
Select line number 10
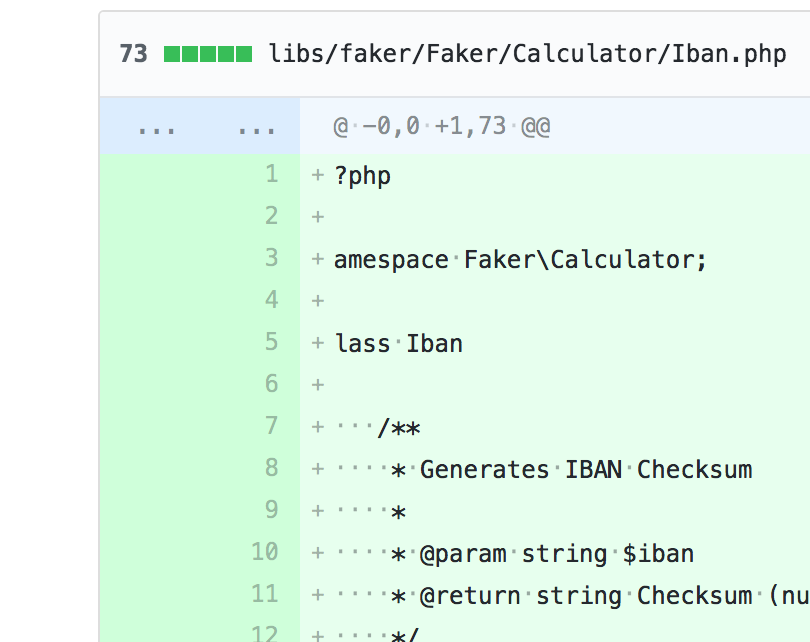[x=264, y=552]
